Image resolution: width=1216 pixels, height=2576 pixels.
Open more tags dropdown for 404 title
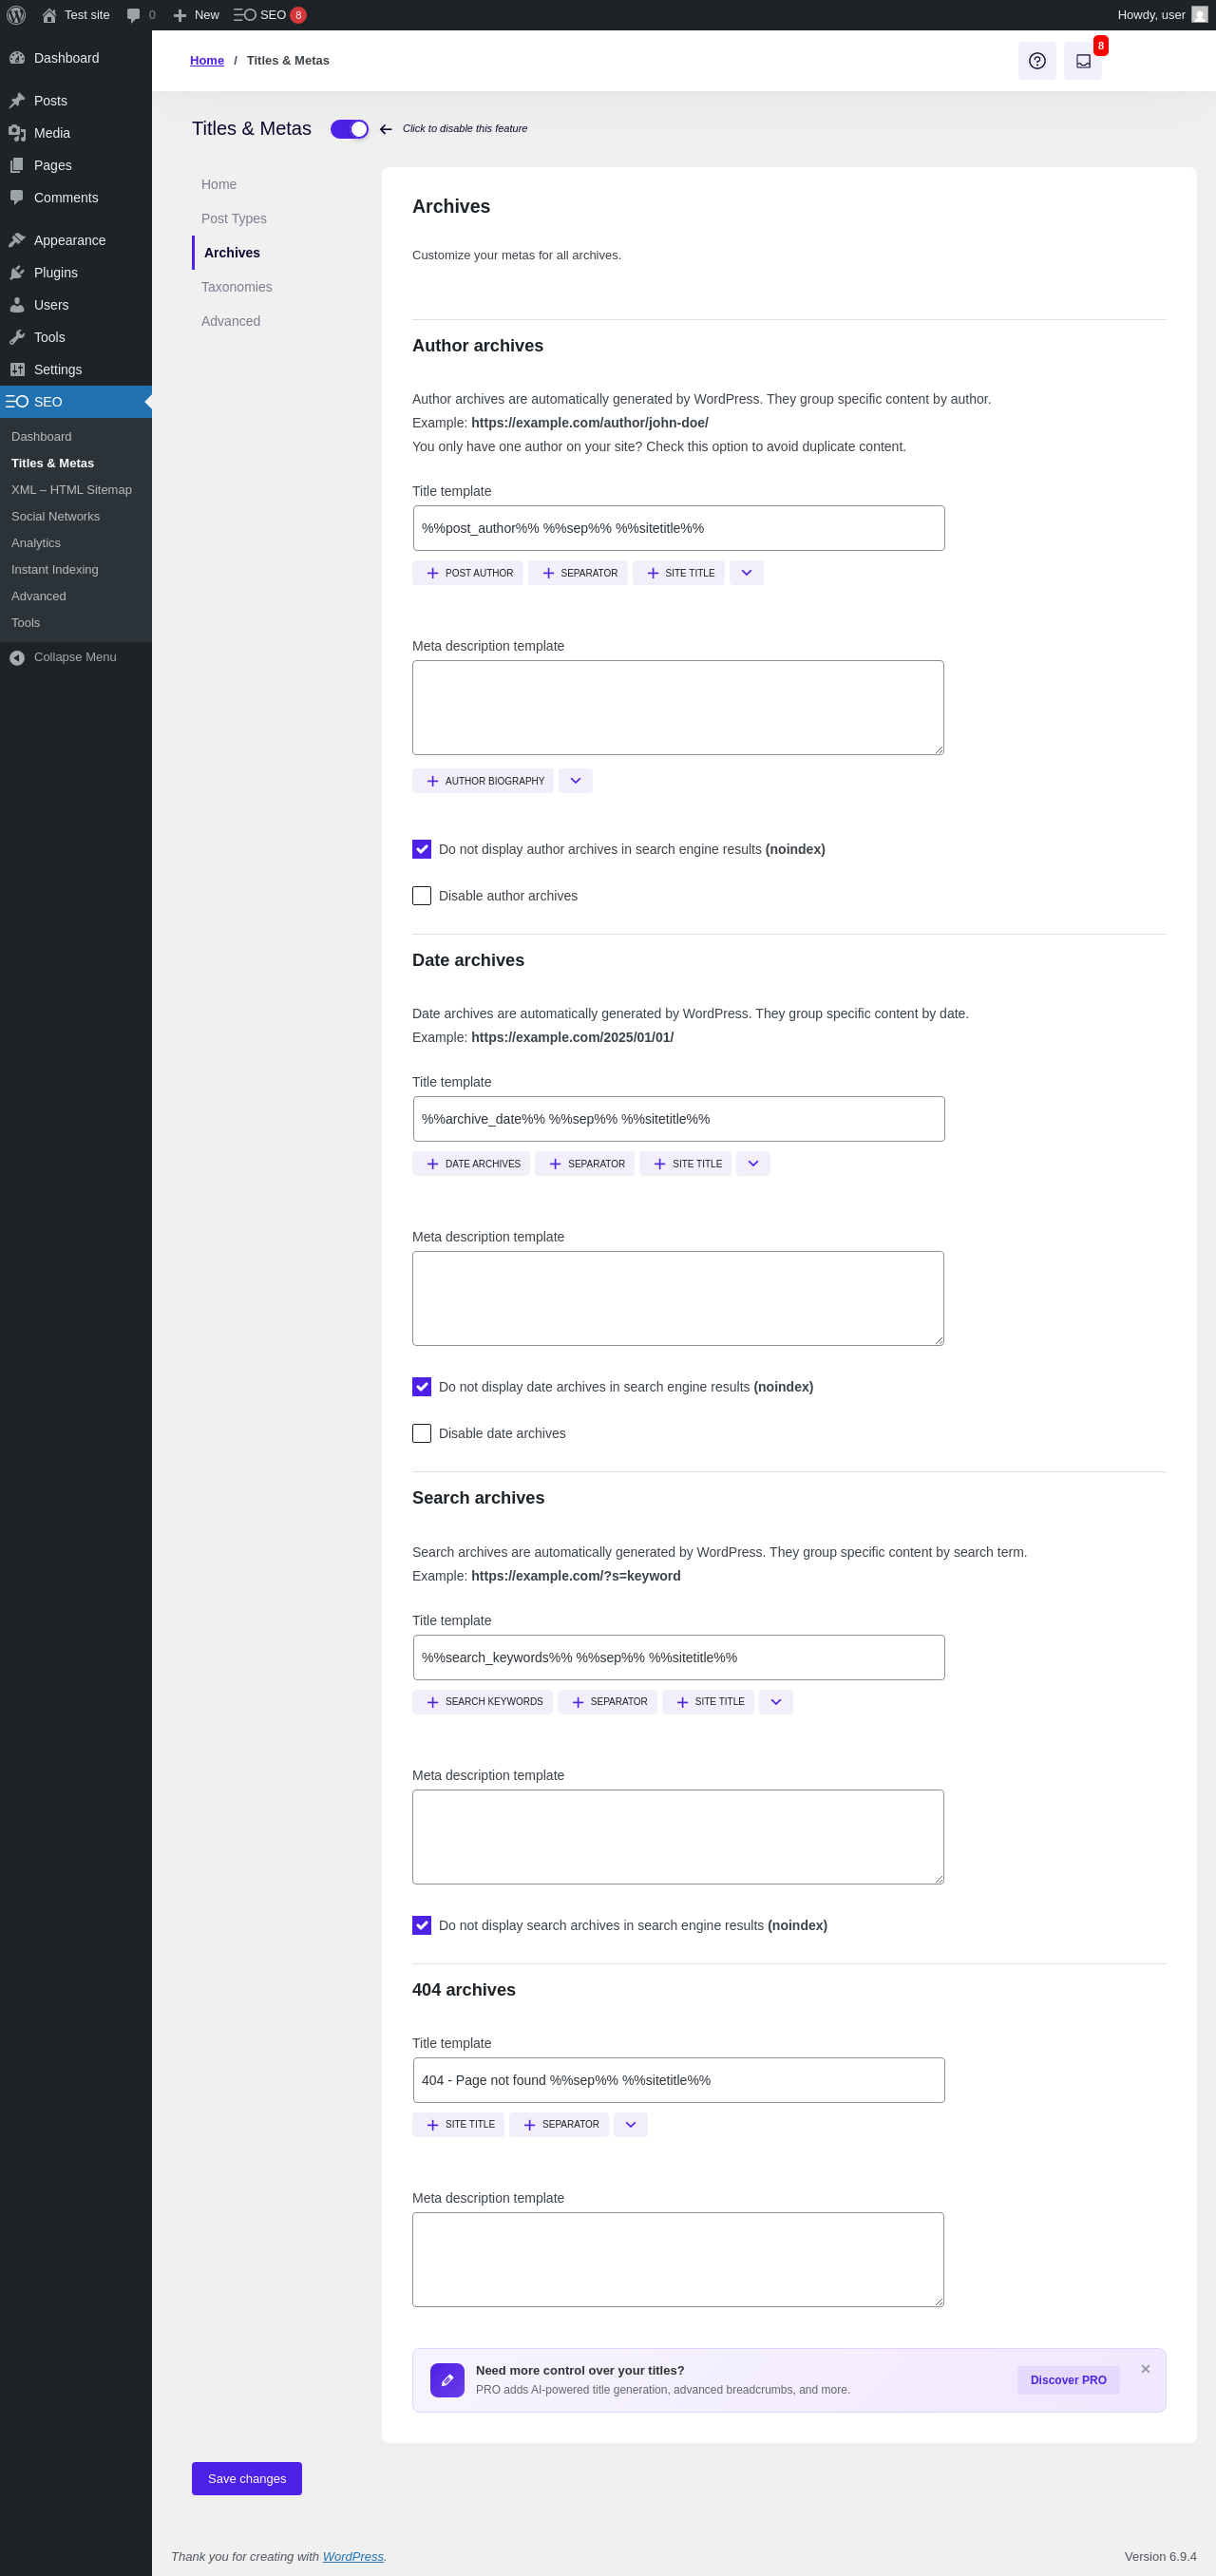click(630, 2124)
